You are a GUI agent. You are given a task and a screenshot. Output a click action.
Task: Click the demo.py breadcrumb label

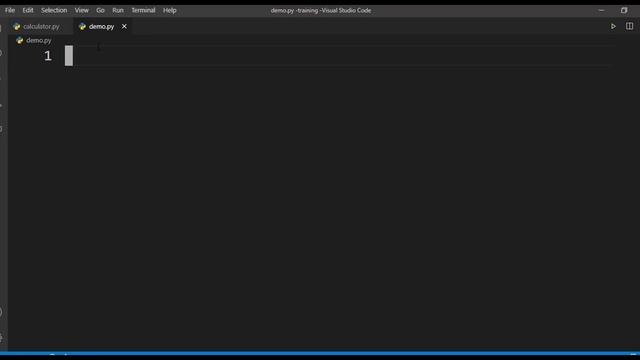pyautogui.click(x=39, y=40)
